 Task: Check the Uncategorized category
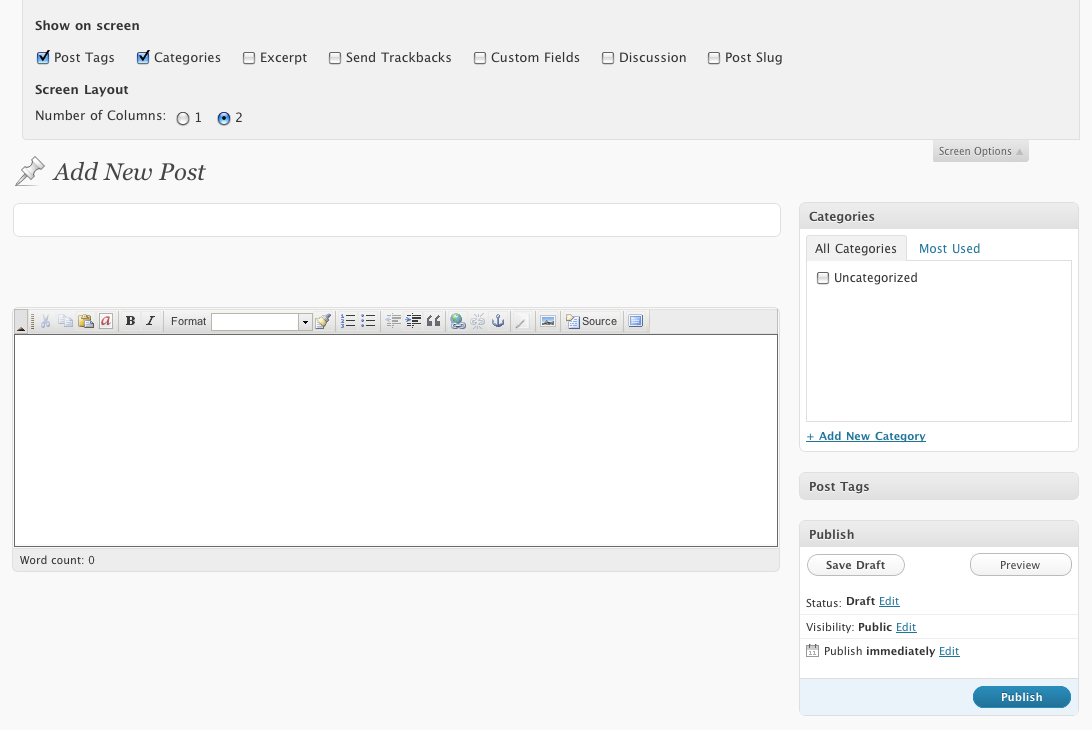point(823,278)
